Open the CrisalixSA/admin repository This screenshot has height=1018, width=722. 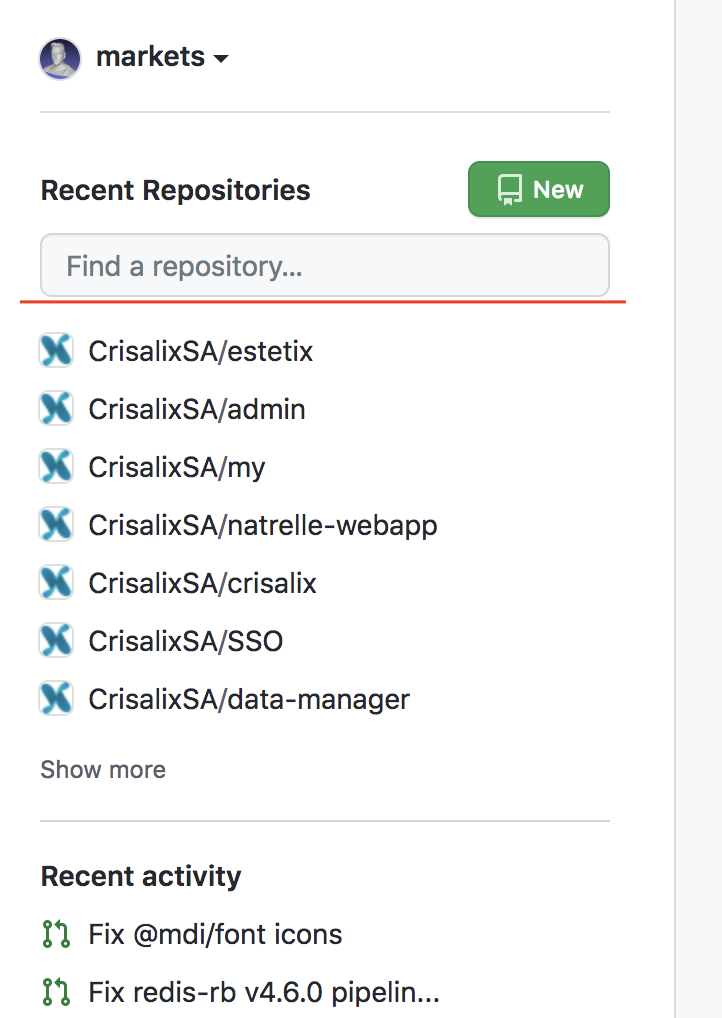click(197, 409)
